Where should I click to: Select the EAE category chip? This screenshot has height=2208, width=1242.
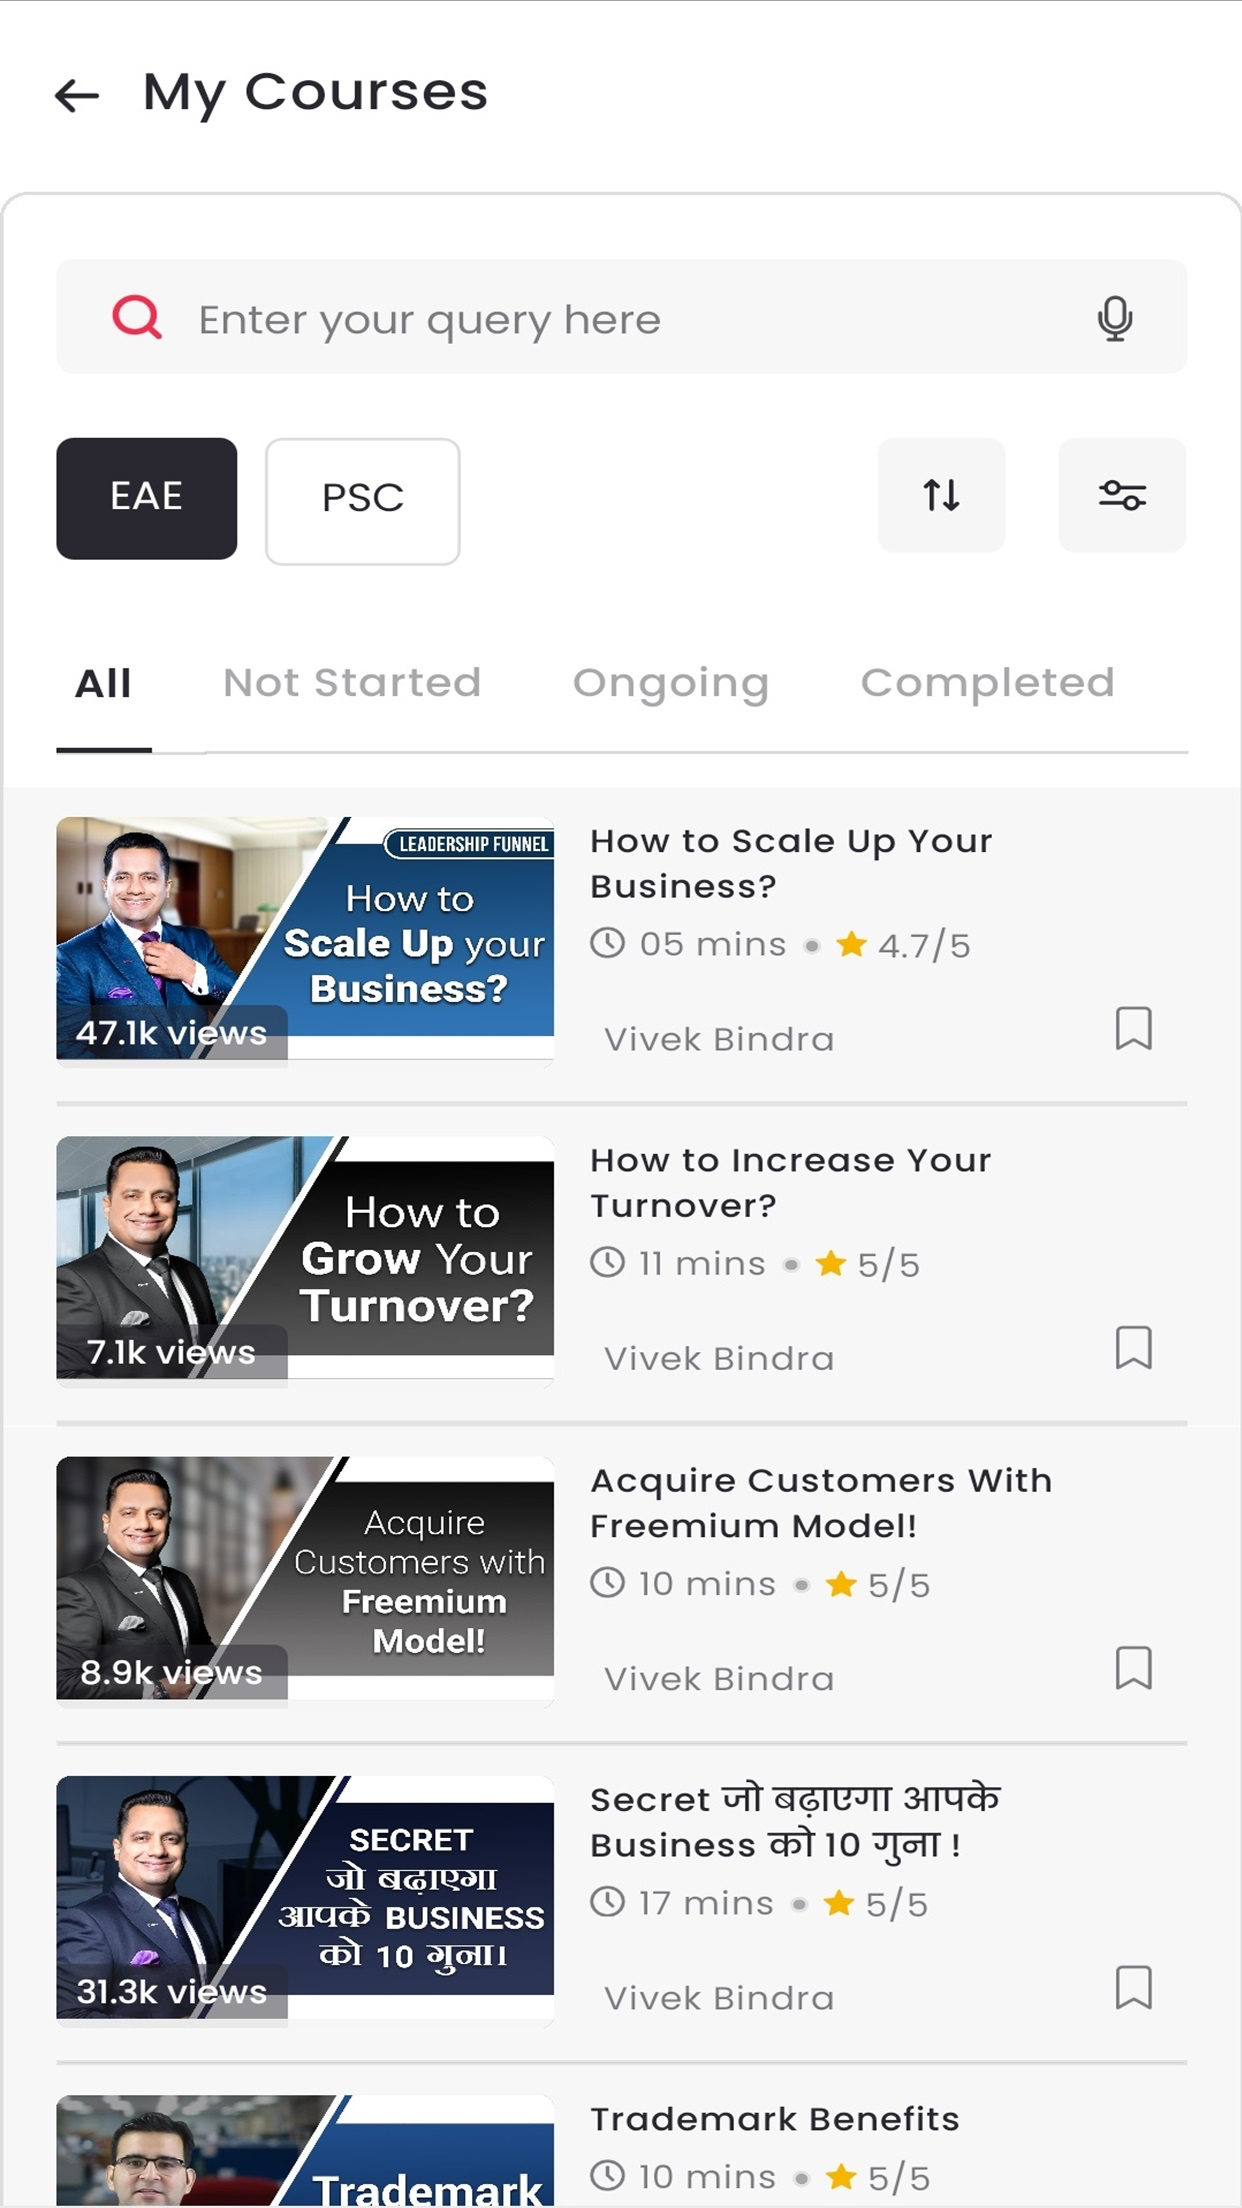(x=146, y=498)
